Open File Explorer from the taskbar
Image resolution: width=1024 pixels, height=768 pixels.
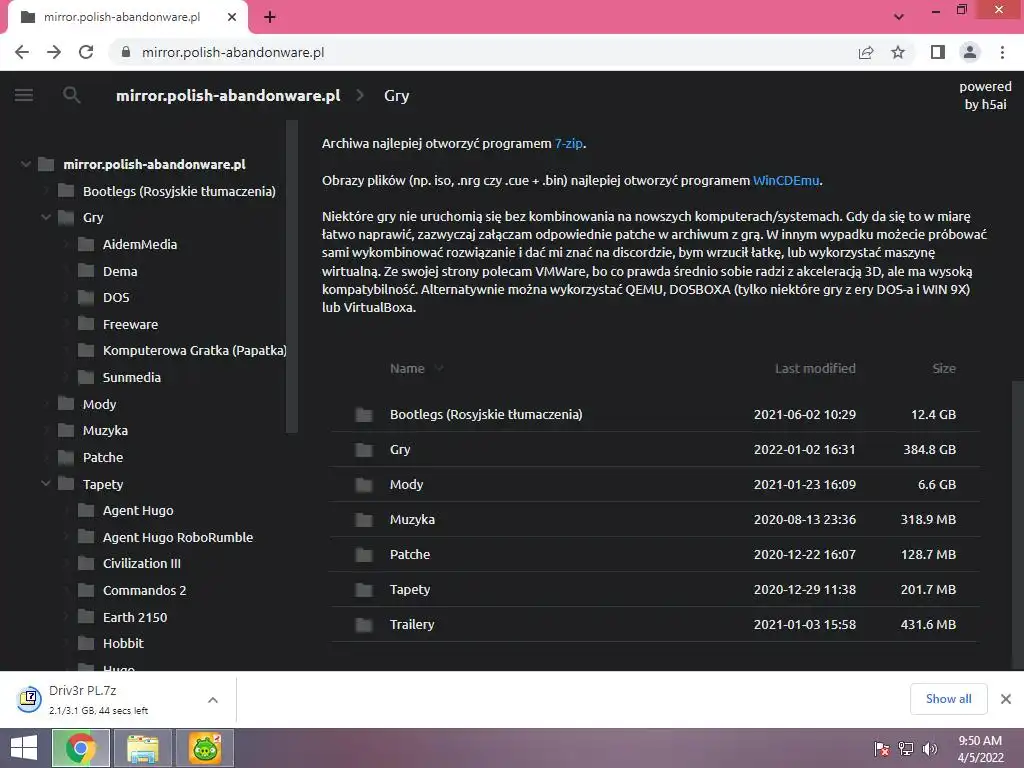click(x=142, y=748)
